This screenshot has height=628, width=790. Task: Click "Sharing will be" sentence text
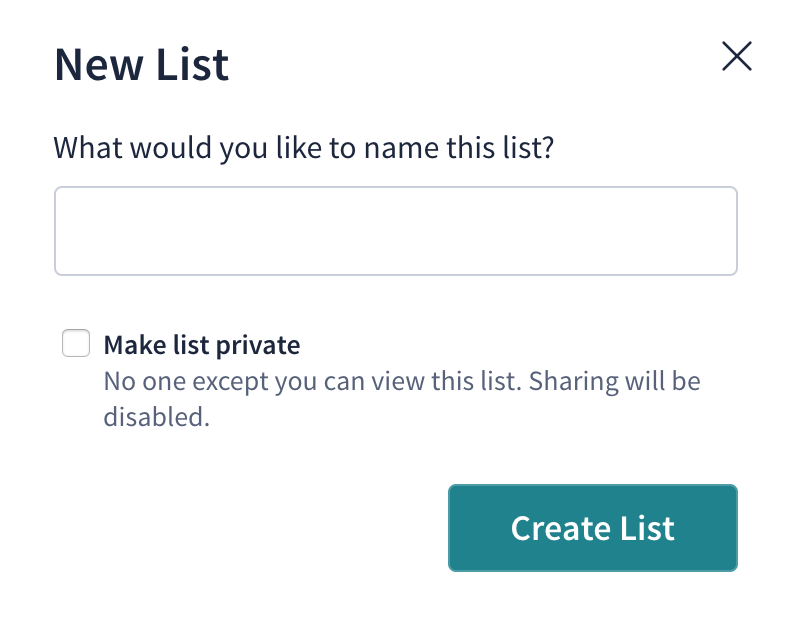(x=615, y=381)
